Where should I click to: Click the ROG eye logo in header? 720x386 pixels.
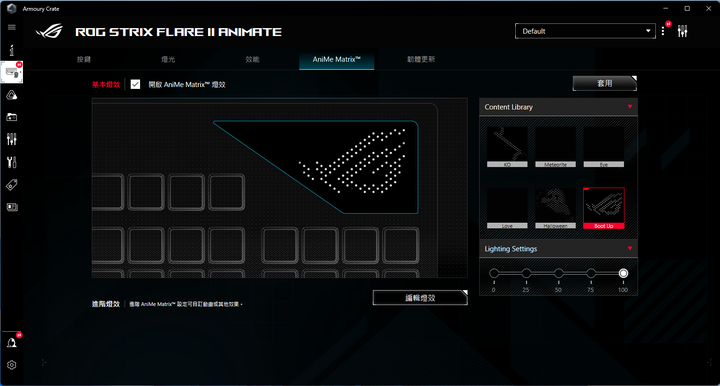(x=49, y=31)
